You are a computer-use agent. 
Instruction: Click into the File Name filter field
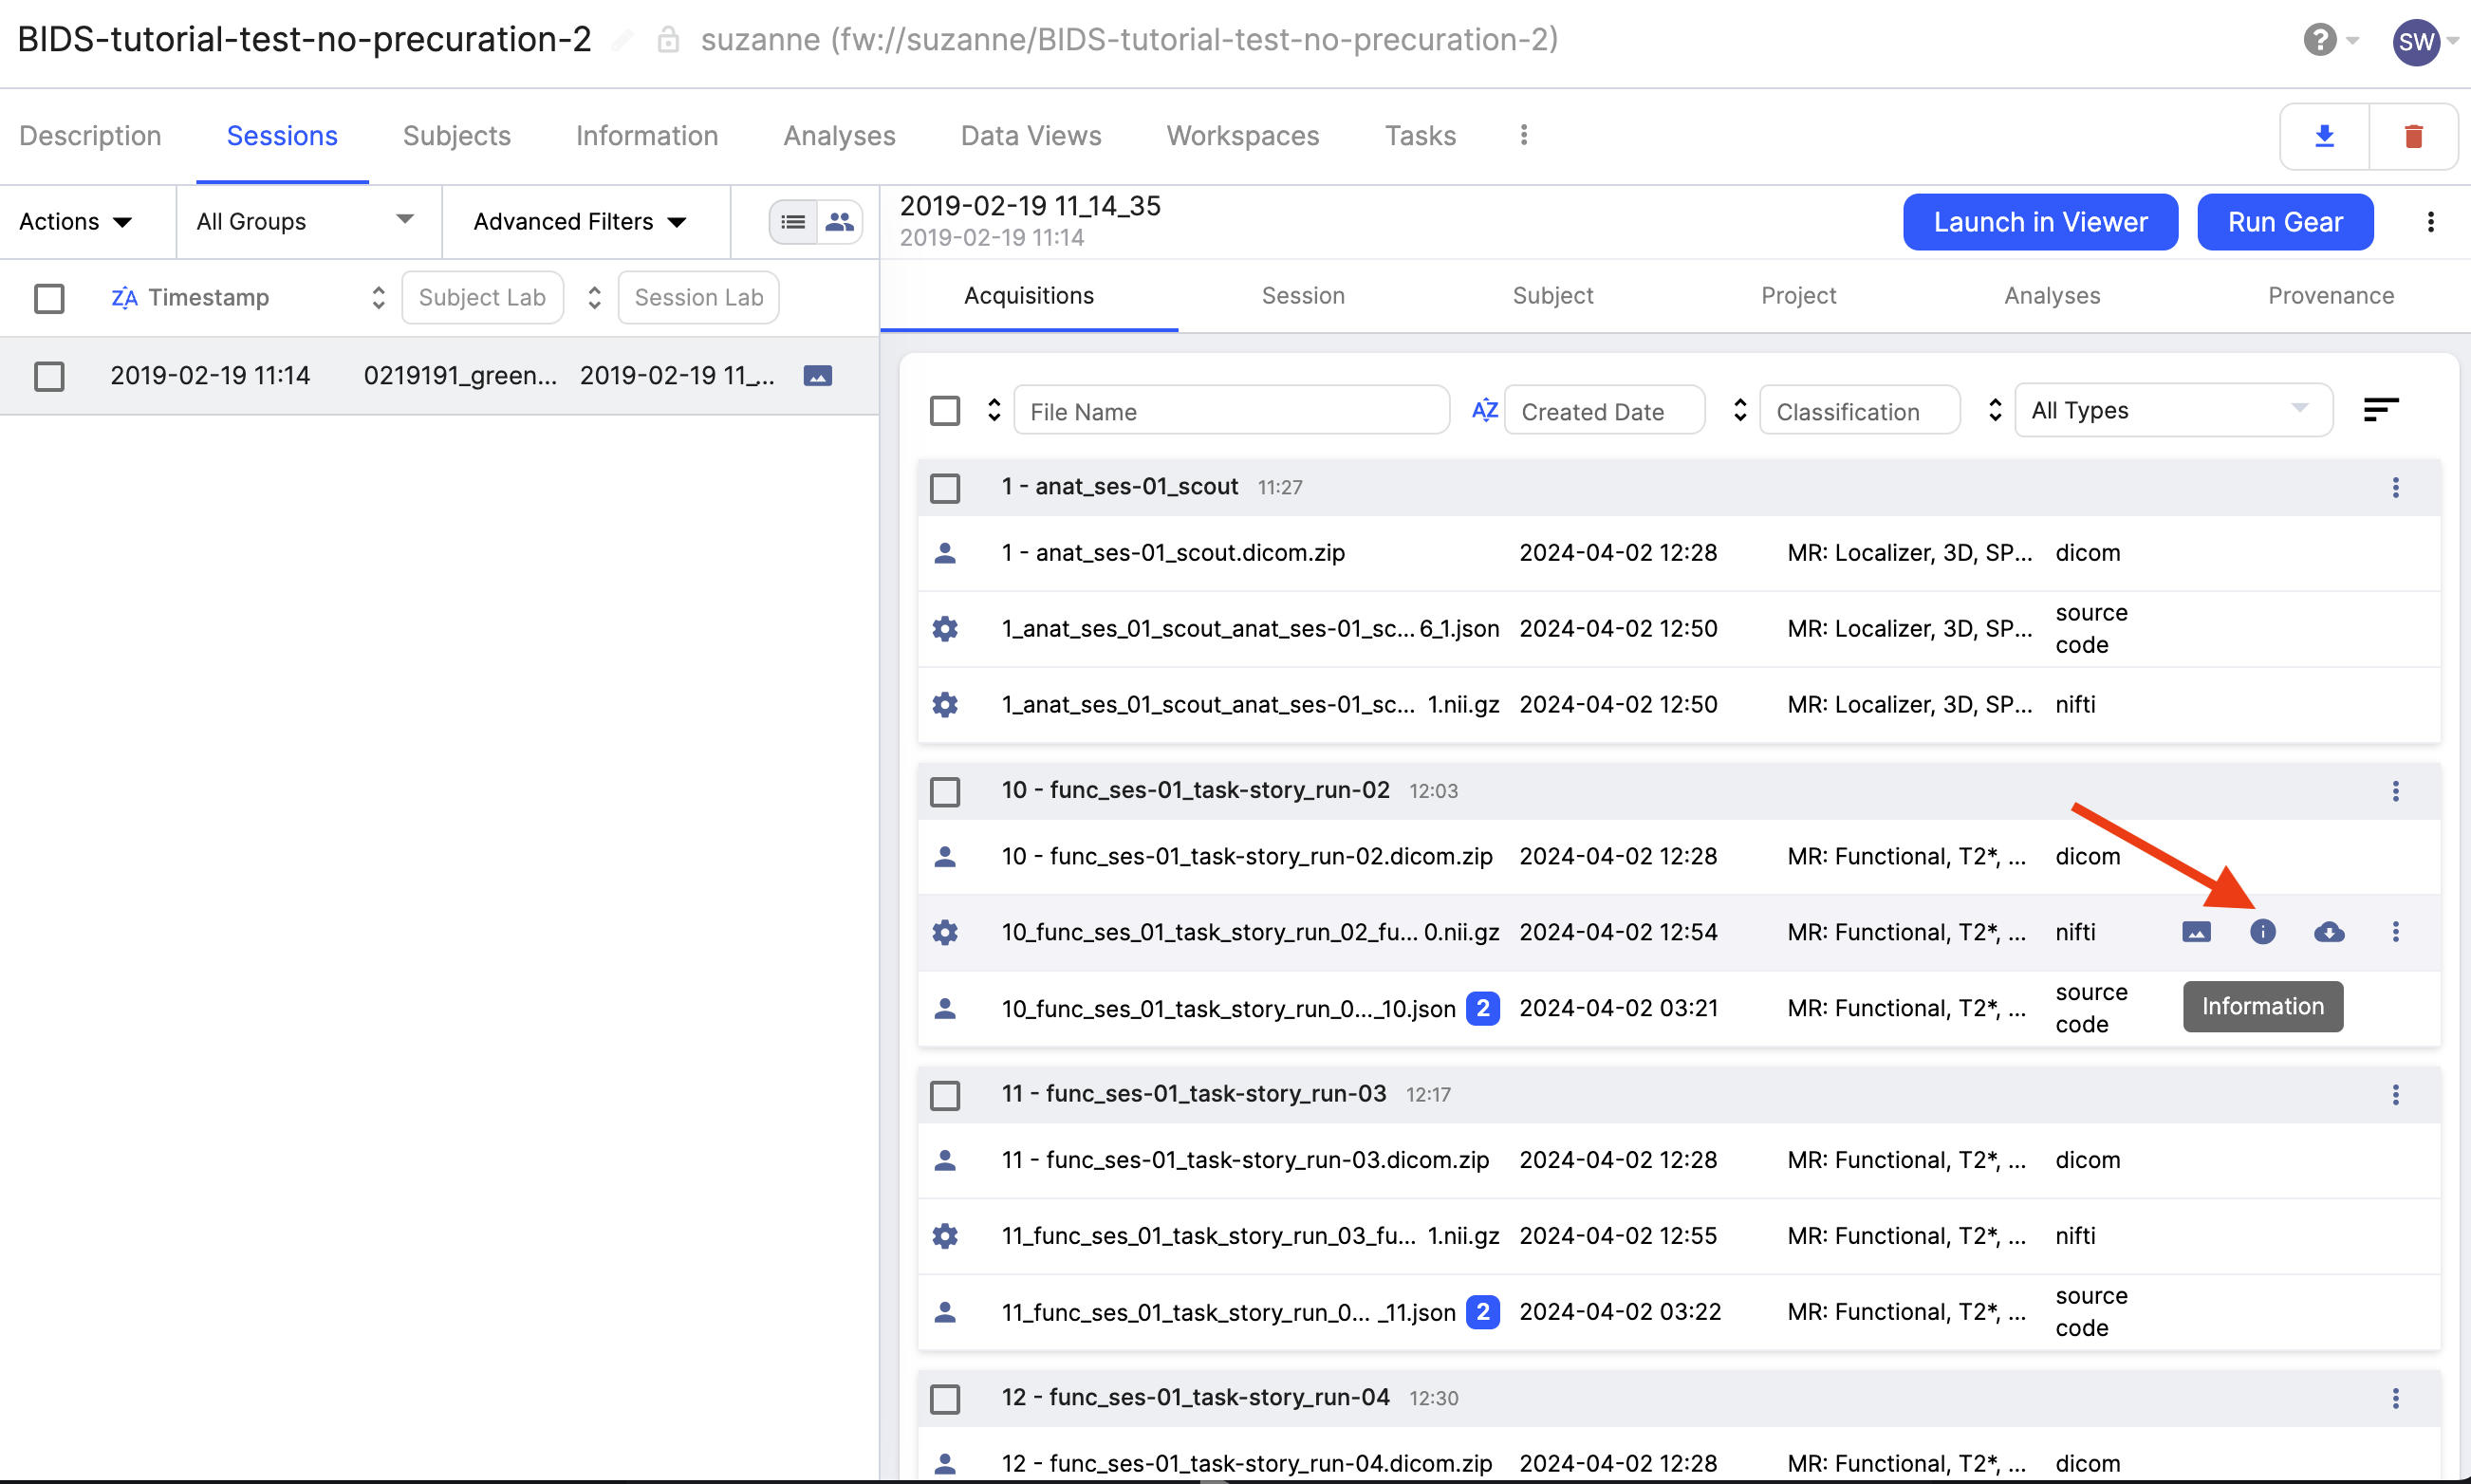[1231, 411]
